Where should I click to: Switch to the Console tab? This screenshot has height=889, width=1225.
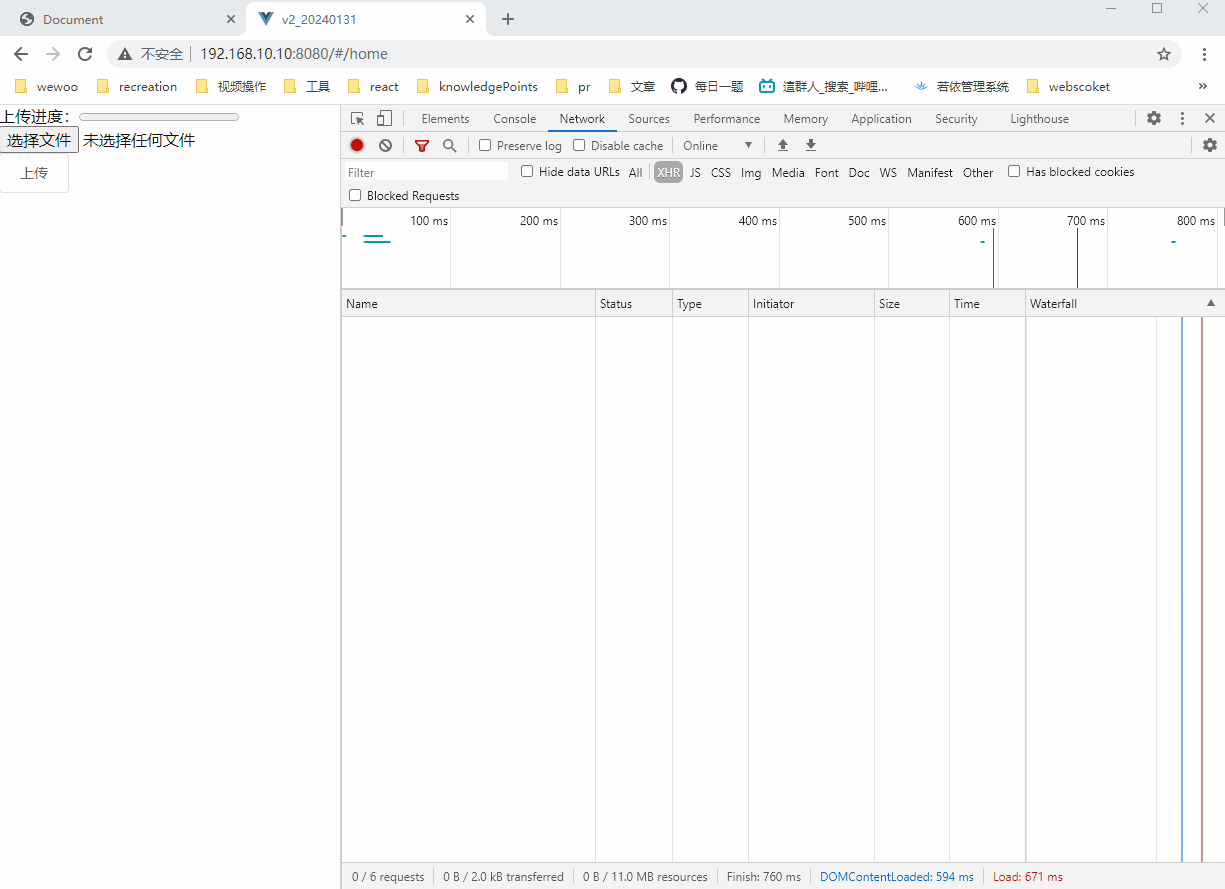pos(514,118)
